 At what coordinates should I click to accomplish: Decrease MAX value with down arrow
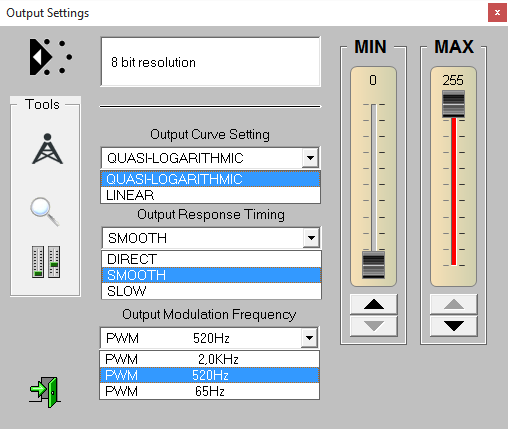pyautogui.click(x=454, y=326)
